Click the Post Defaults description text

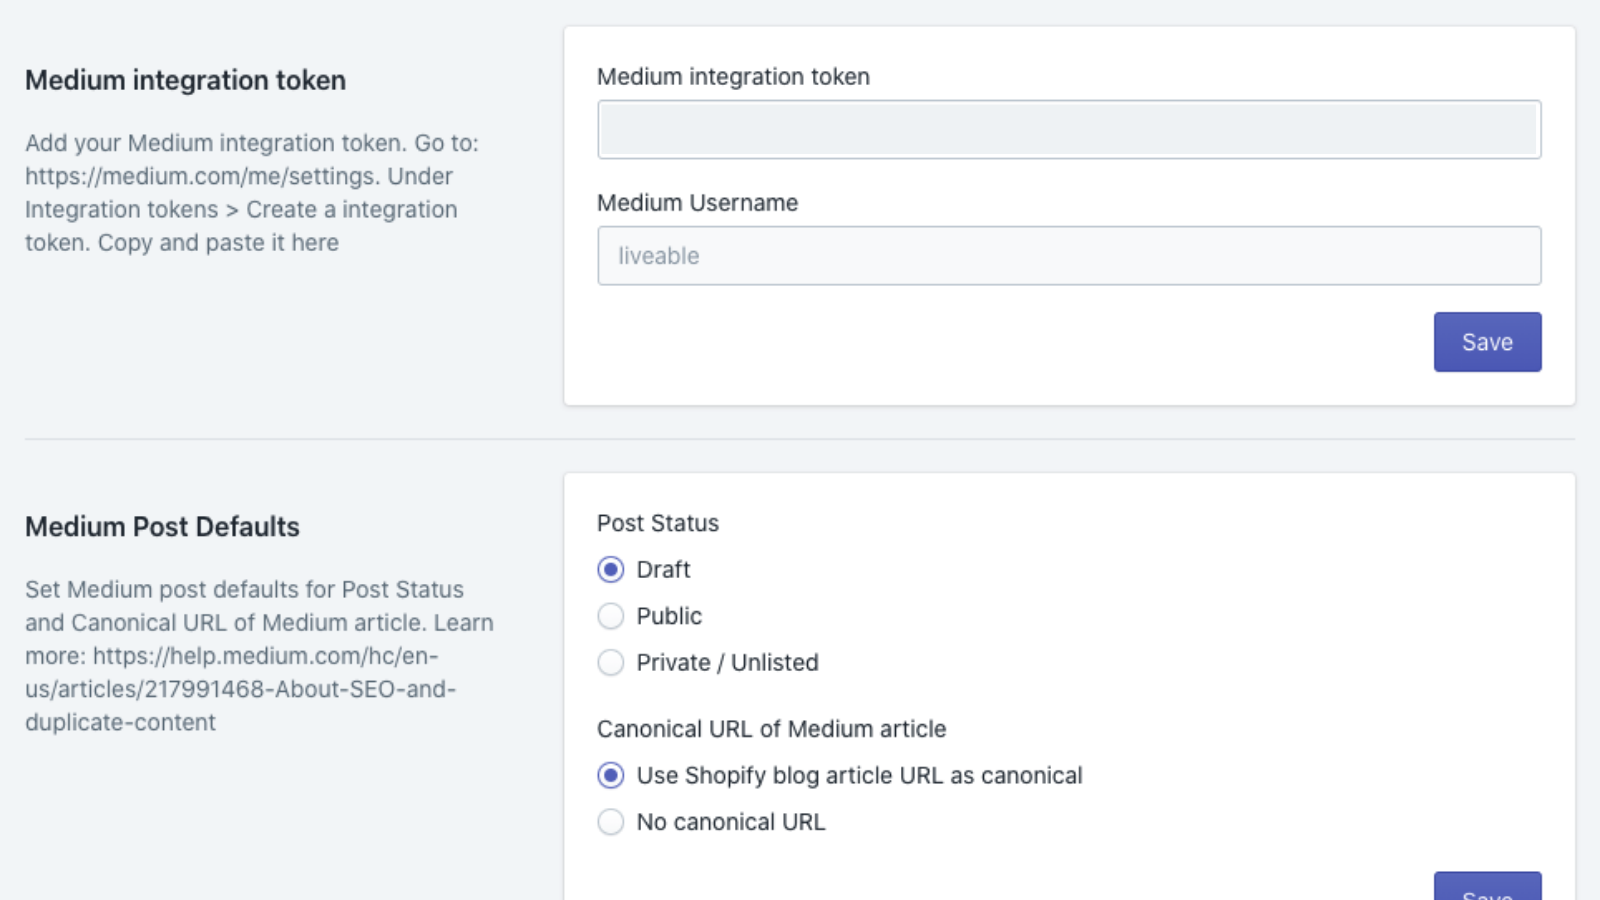click(x=258, y=655)
